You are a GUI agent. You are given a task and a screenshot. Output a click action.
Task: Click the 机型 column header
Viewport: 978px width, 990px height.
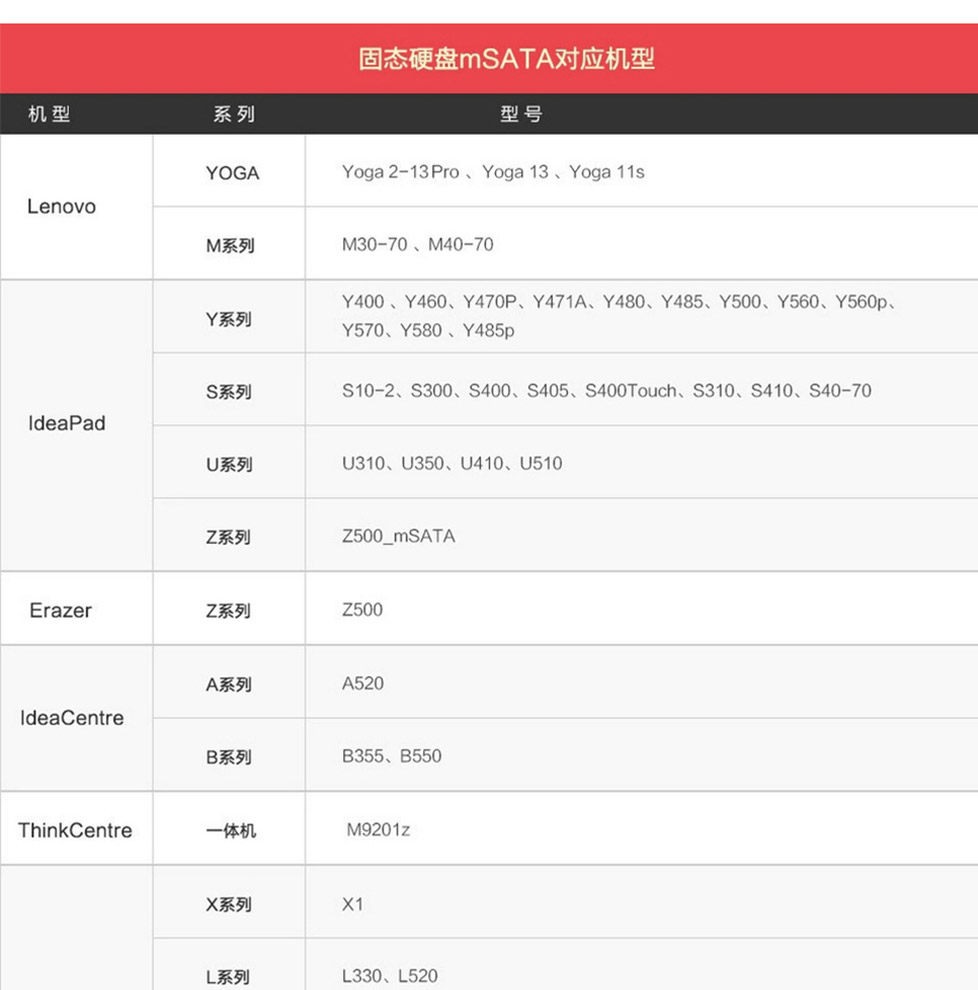click(49, 114)
